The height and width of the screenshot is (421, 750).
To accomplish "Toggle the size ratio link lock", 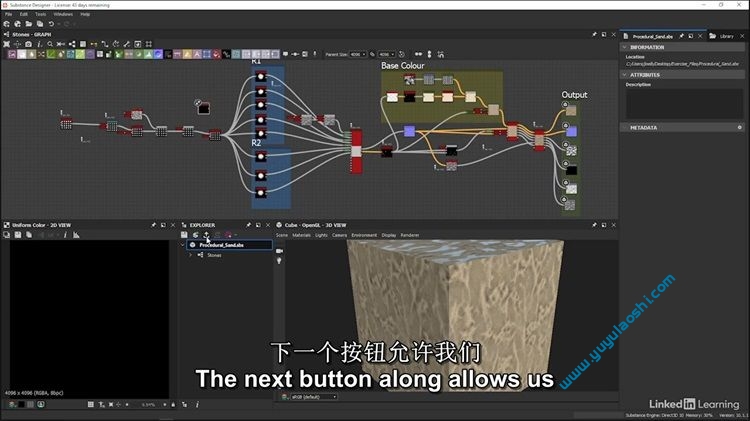I will pyautogui.click(x=373, y=55).
